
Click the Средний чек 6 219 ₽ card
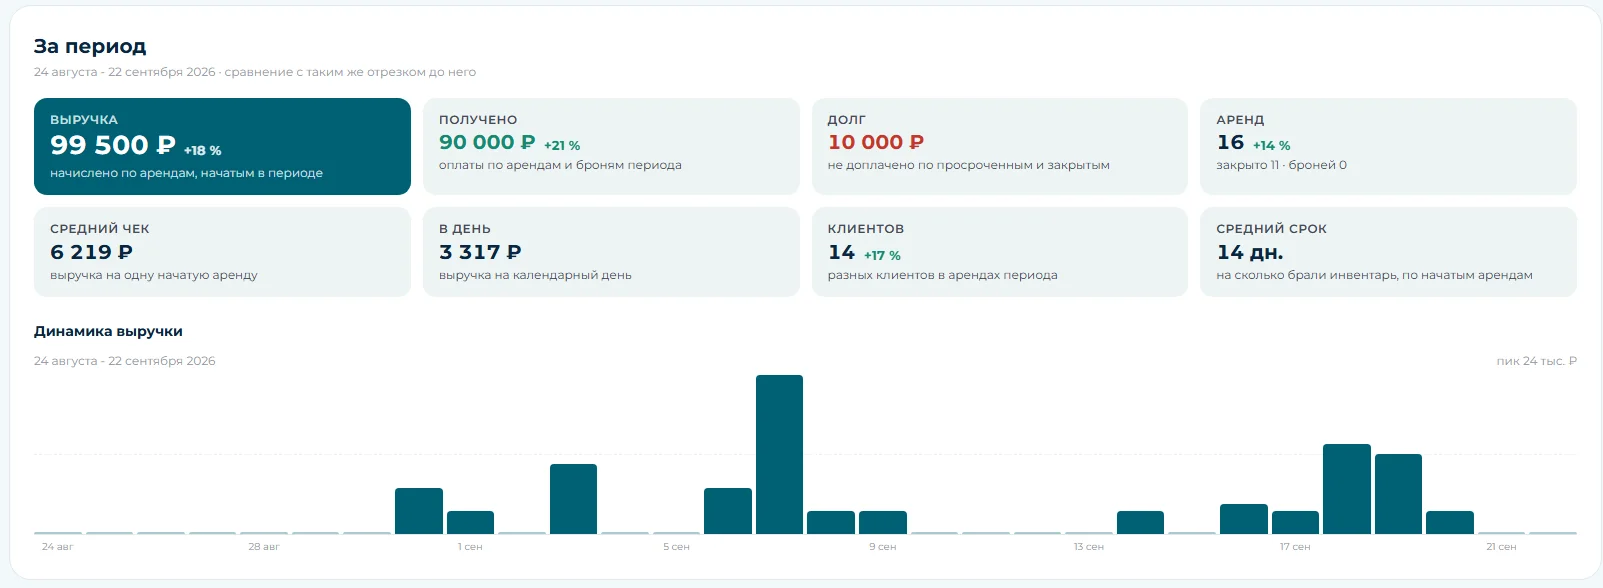pyautogui.click(x=222, y=252)
